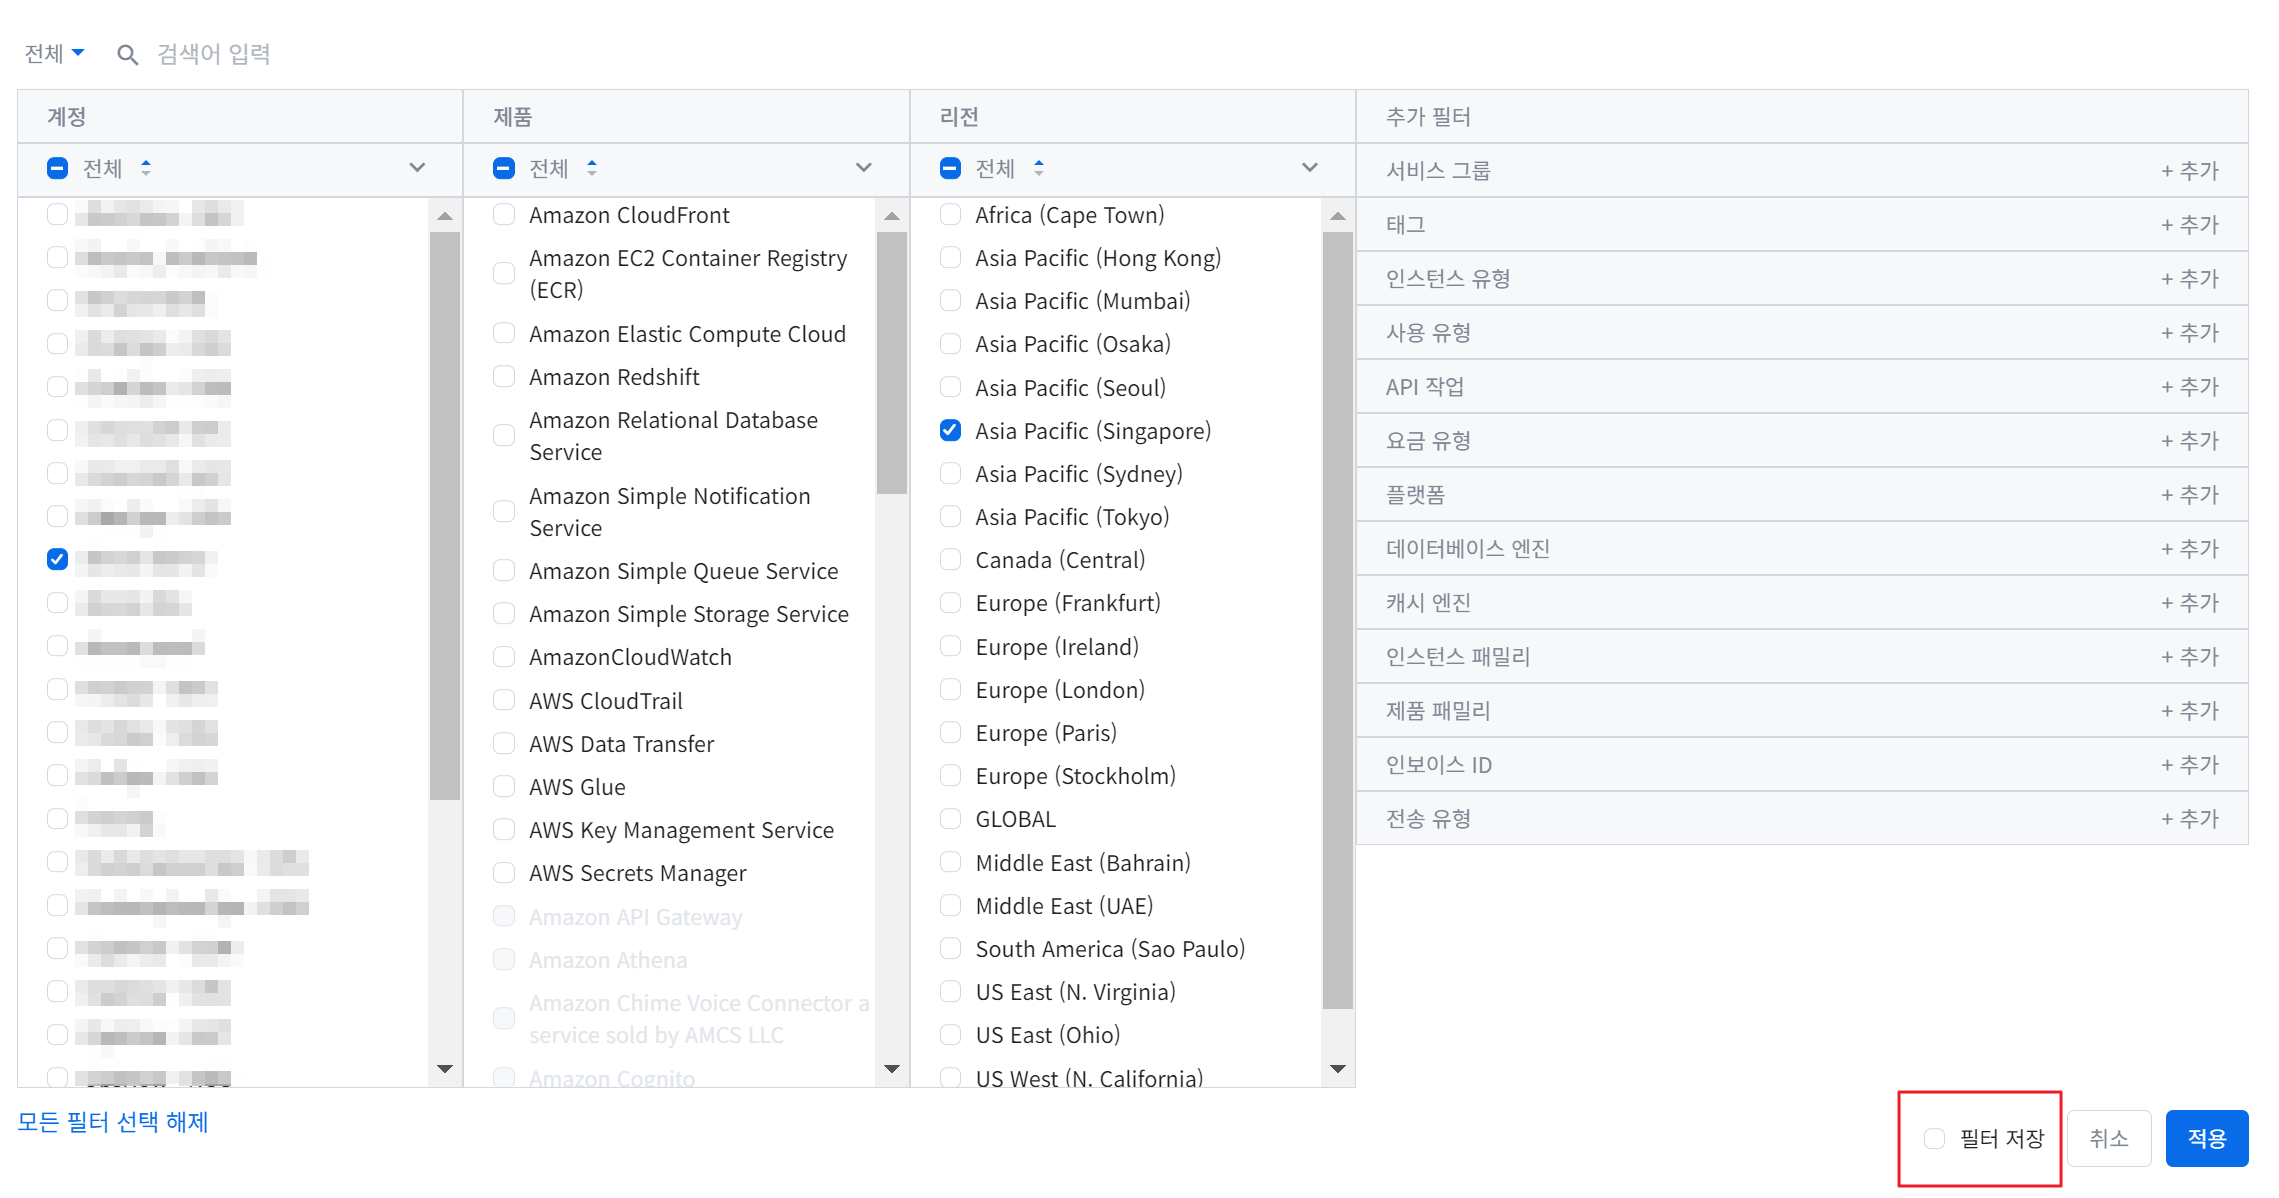Toggle the 계정 select-all checkbox
The height and width of the screenshot is (1198, 2279).
58,168
